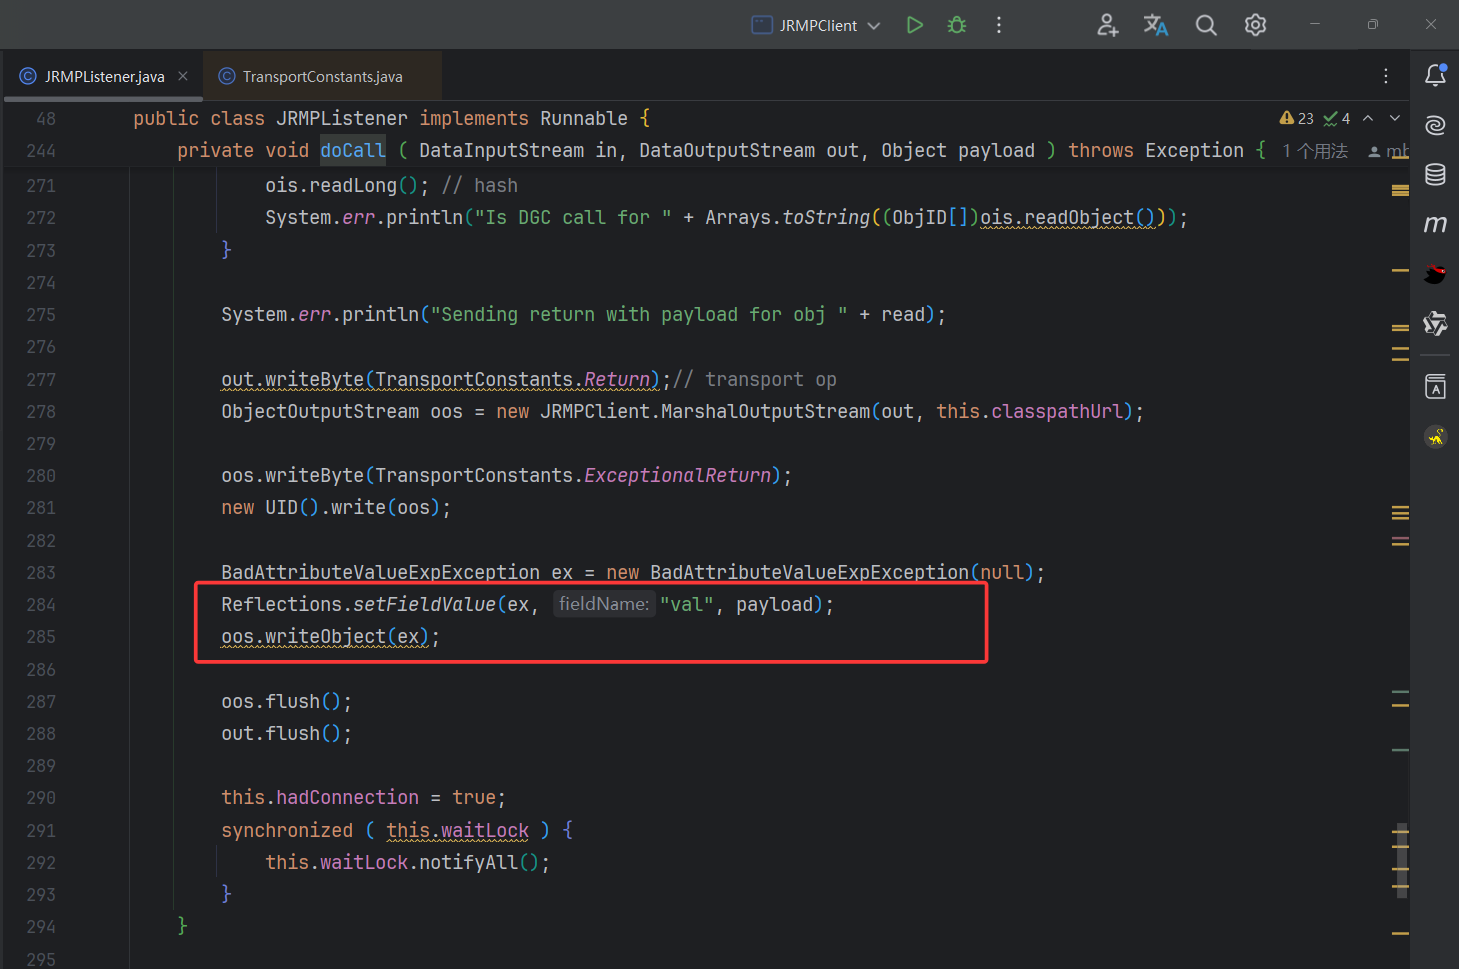This screenshot has width=1459, height=969.
Task: Click 'setFieldValue' method call
Action: (424, 604)
